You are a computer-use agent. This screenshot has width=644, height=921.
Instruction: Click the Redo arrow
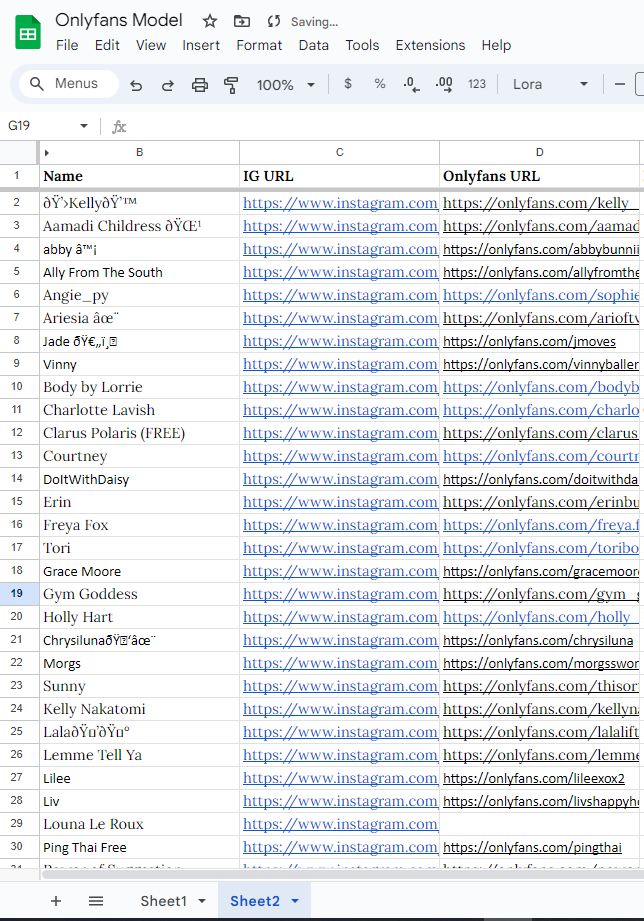point(167,85)
